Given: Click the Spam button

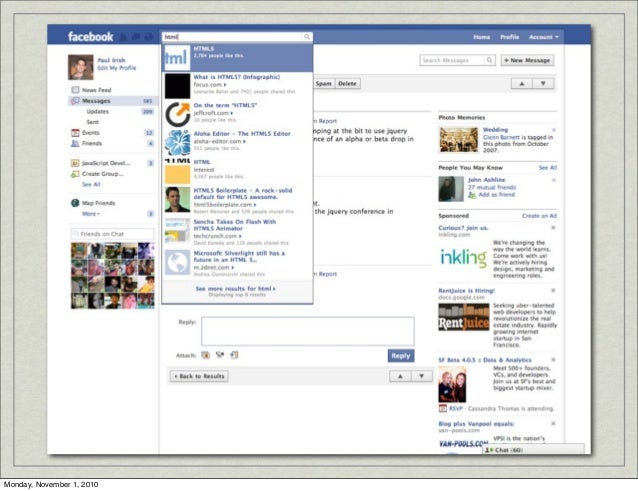Looking at the screenshot, I should tap(323, 83).
